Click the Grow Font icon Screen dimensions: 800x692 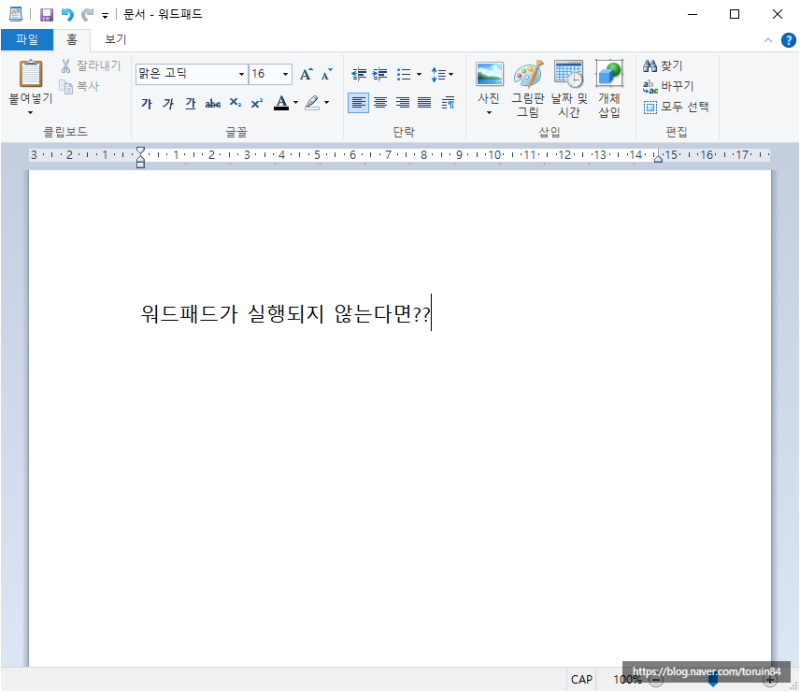(305, 73)
